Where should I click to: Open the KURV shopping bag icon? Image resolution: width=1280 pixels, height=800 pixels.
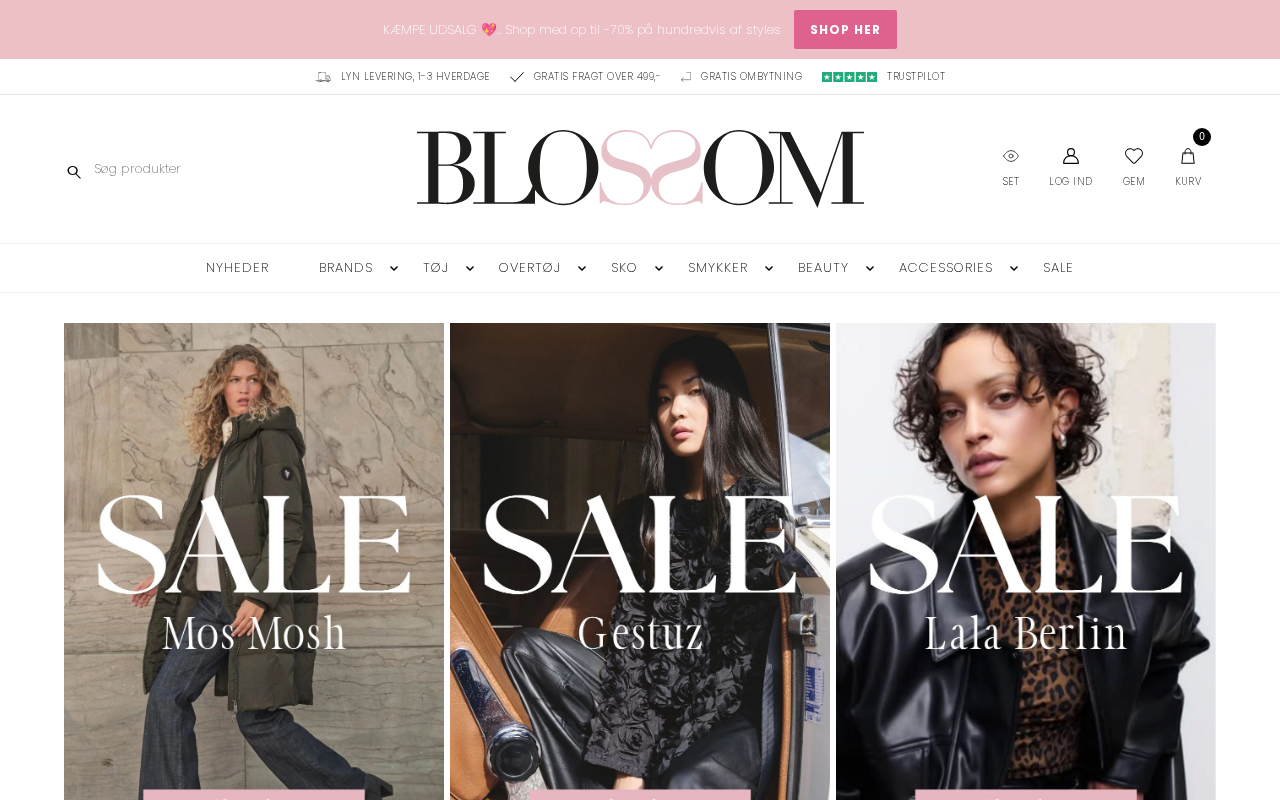(x=1188, y=156)
